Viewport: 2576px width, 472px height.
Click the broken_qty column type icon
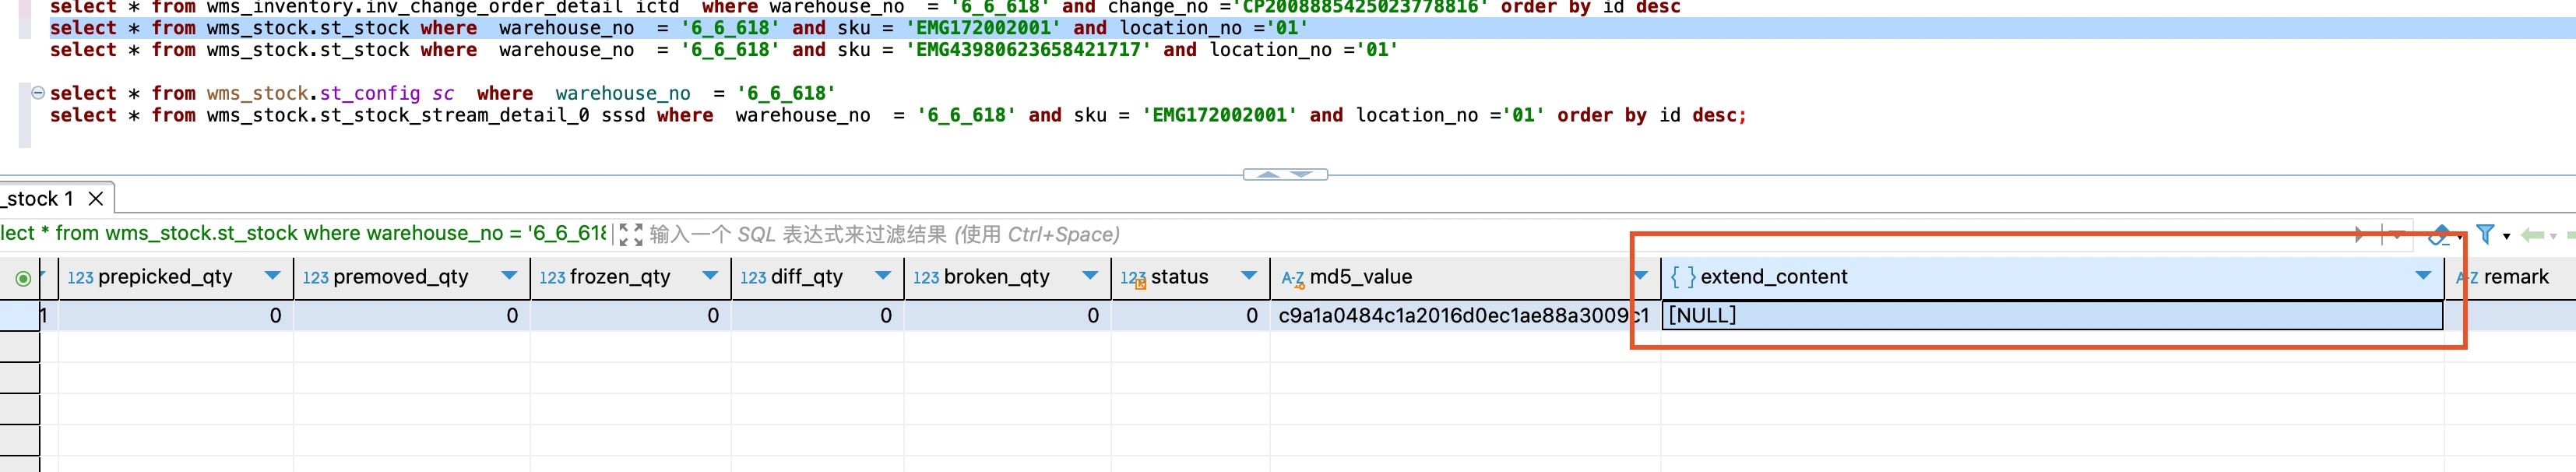925,278
